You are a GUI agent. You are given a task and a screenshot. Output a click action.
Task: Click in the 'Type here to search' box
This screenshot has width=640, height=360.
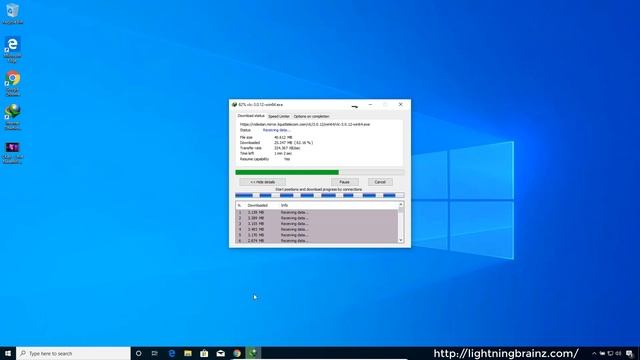pyautogui.click(x=73, y=353)
